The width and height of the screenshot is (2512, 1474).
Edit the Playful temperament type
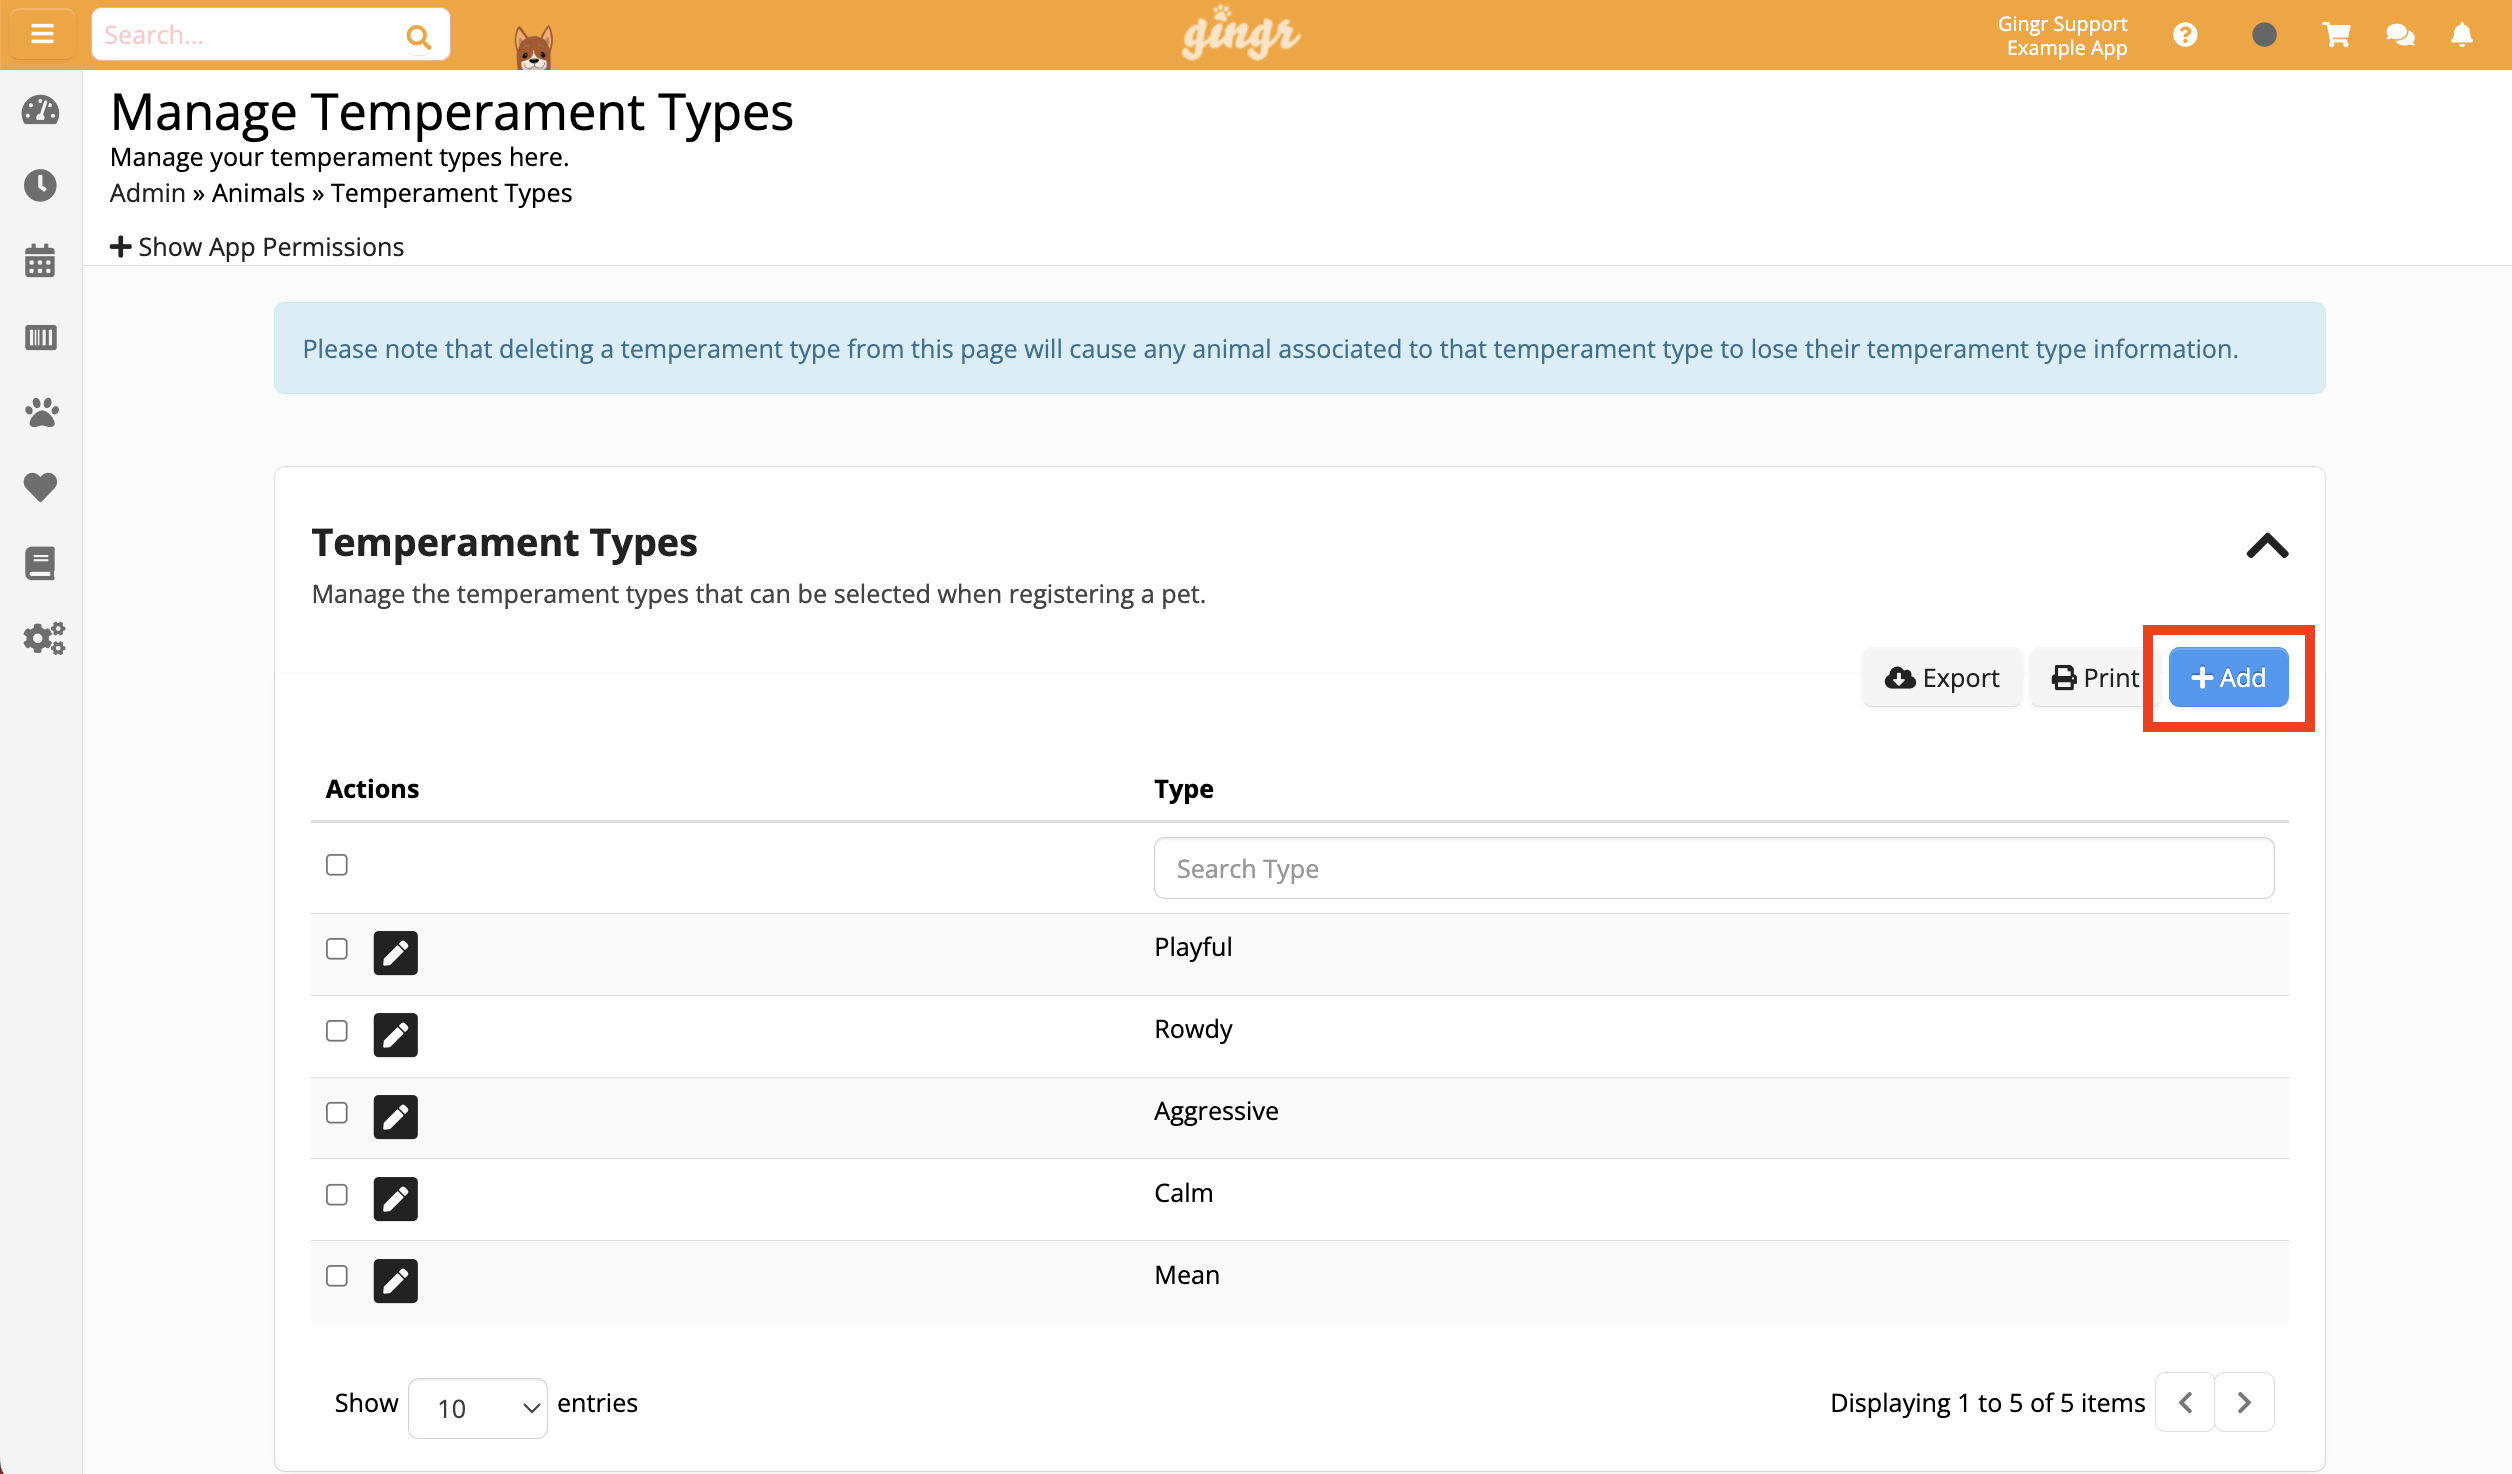click(396, 953)
